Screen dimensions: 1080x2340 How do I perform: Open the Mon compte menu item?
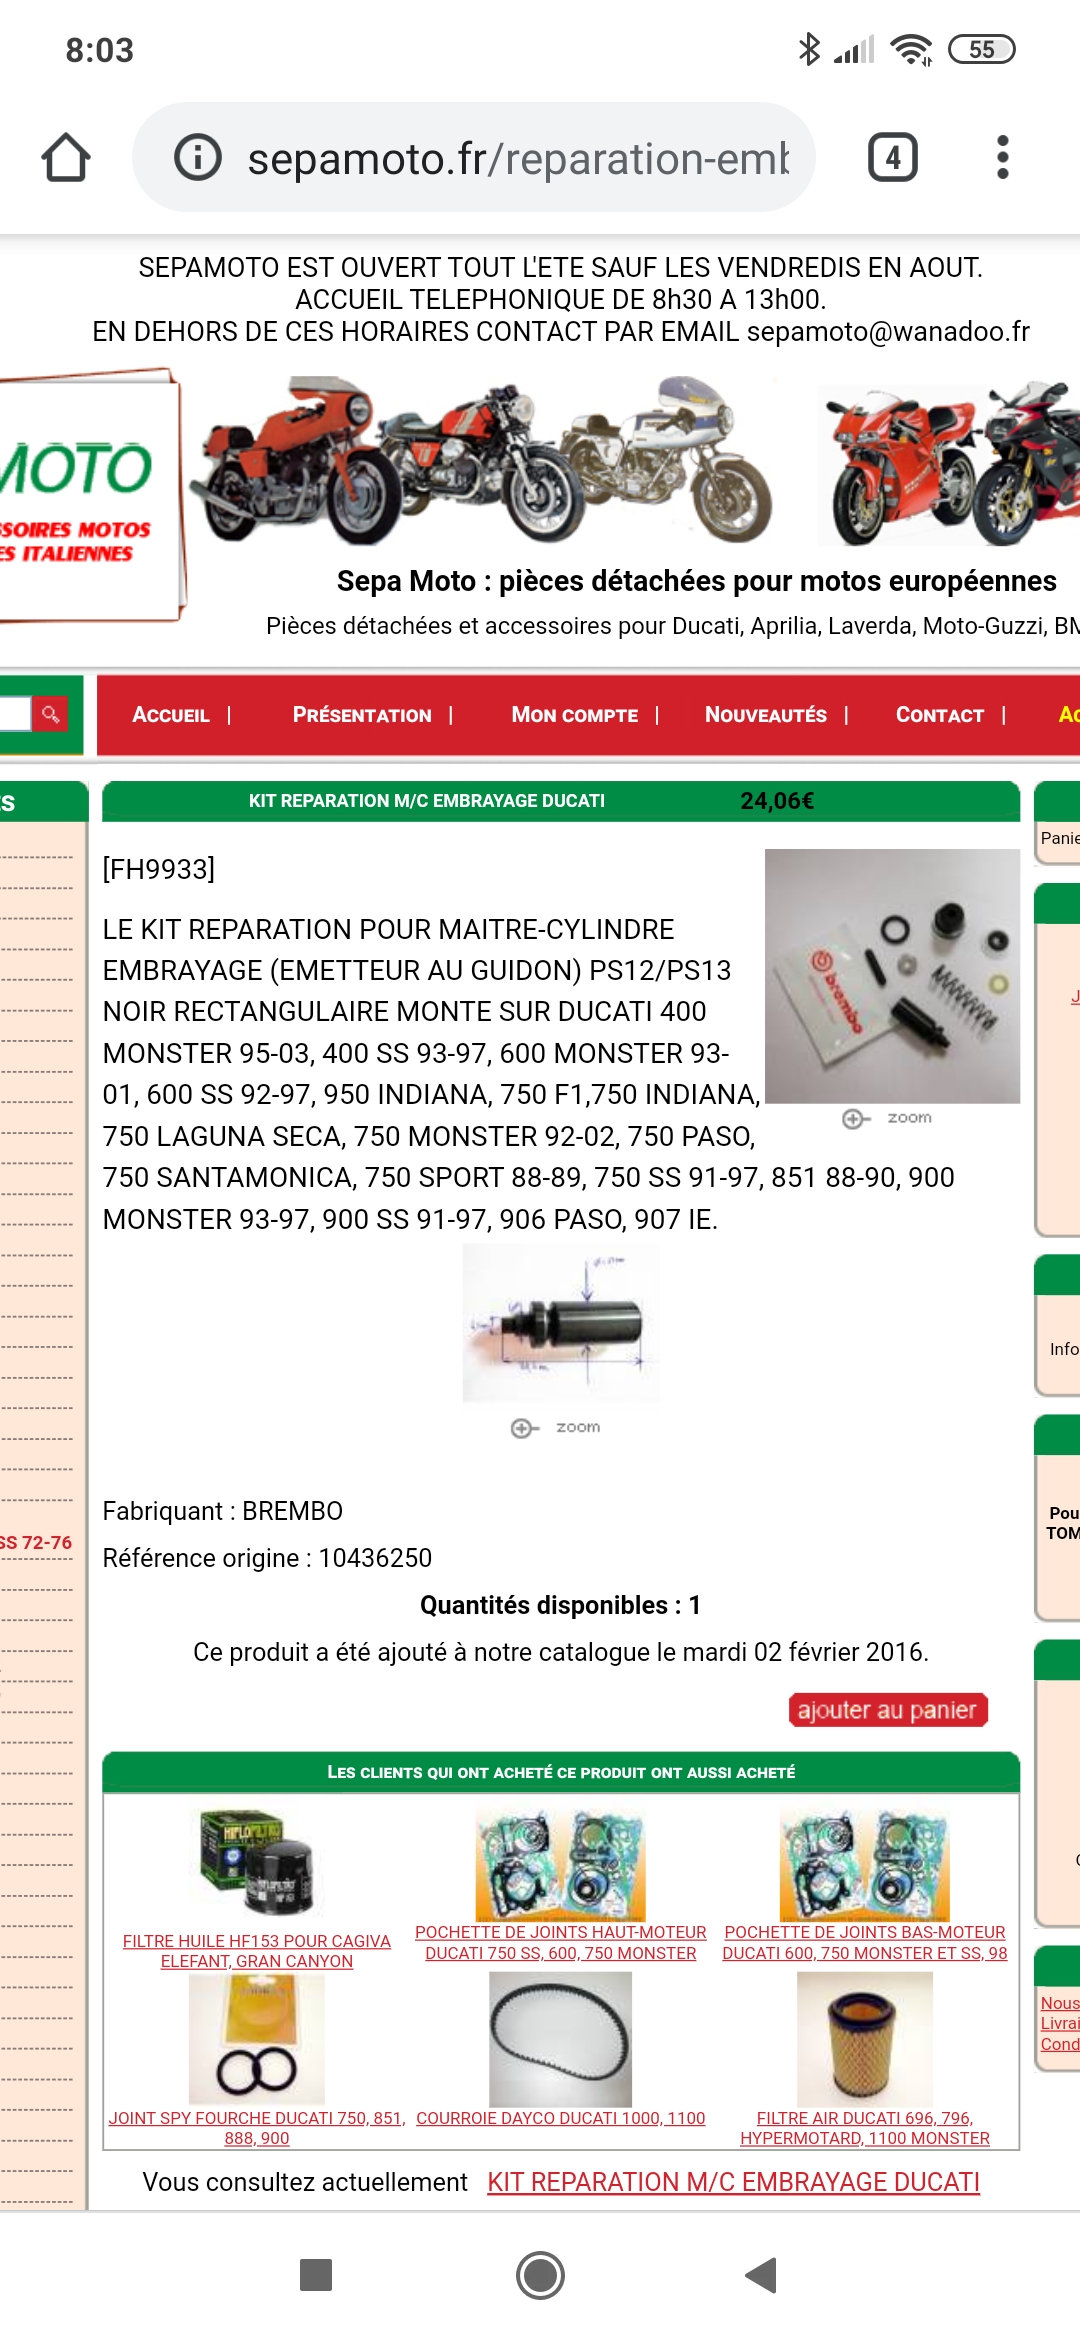[x=575, y=715]
